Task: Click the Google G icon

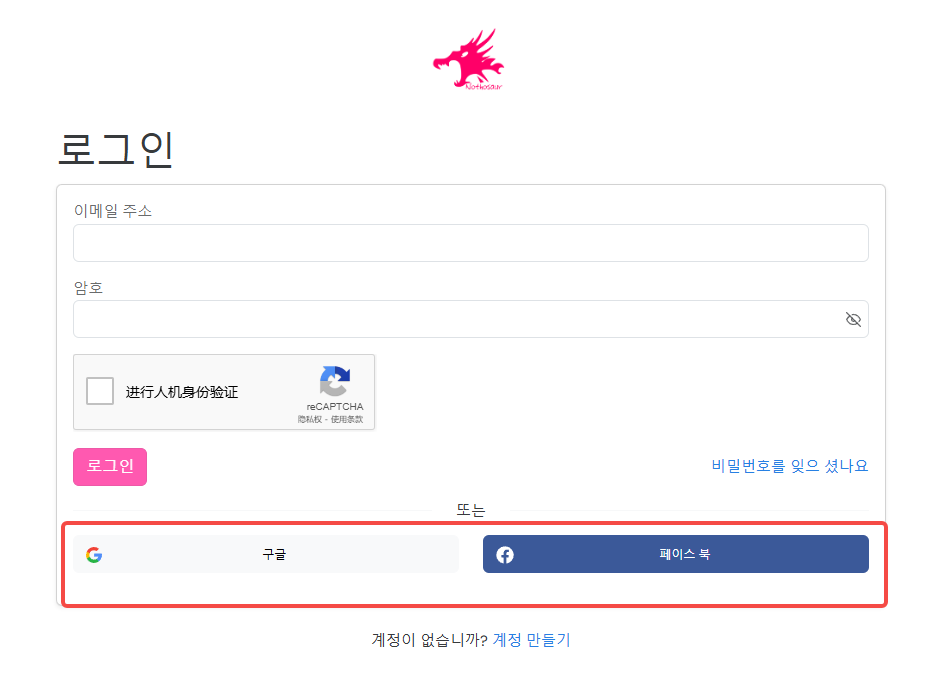Action: 94,555
